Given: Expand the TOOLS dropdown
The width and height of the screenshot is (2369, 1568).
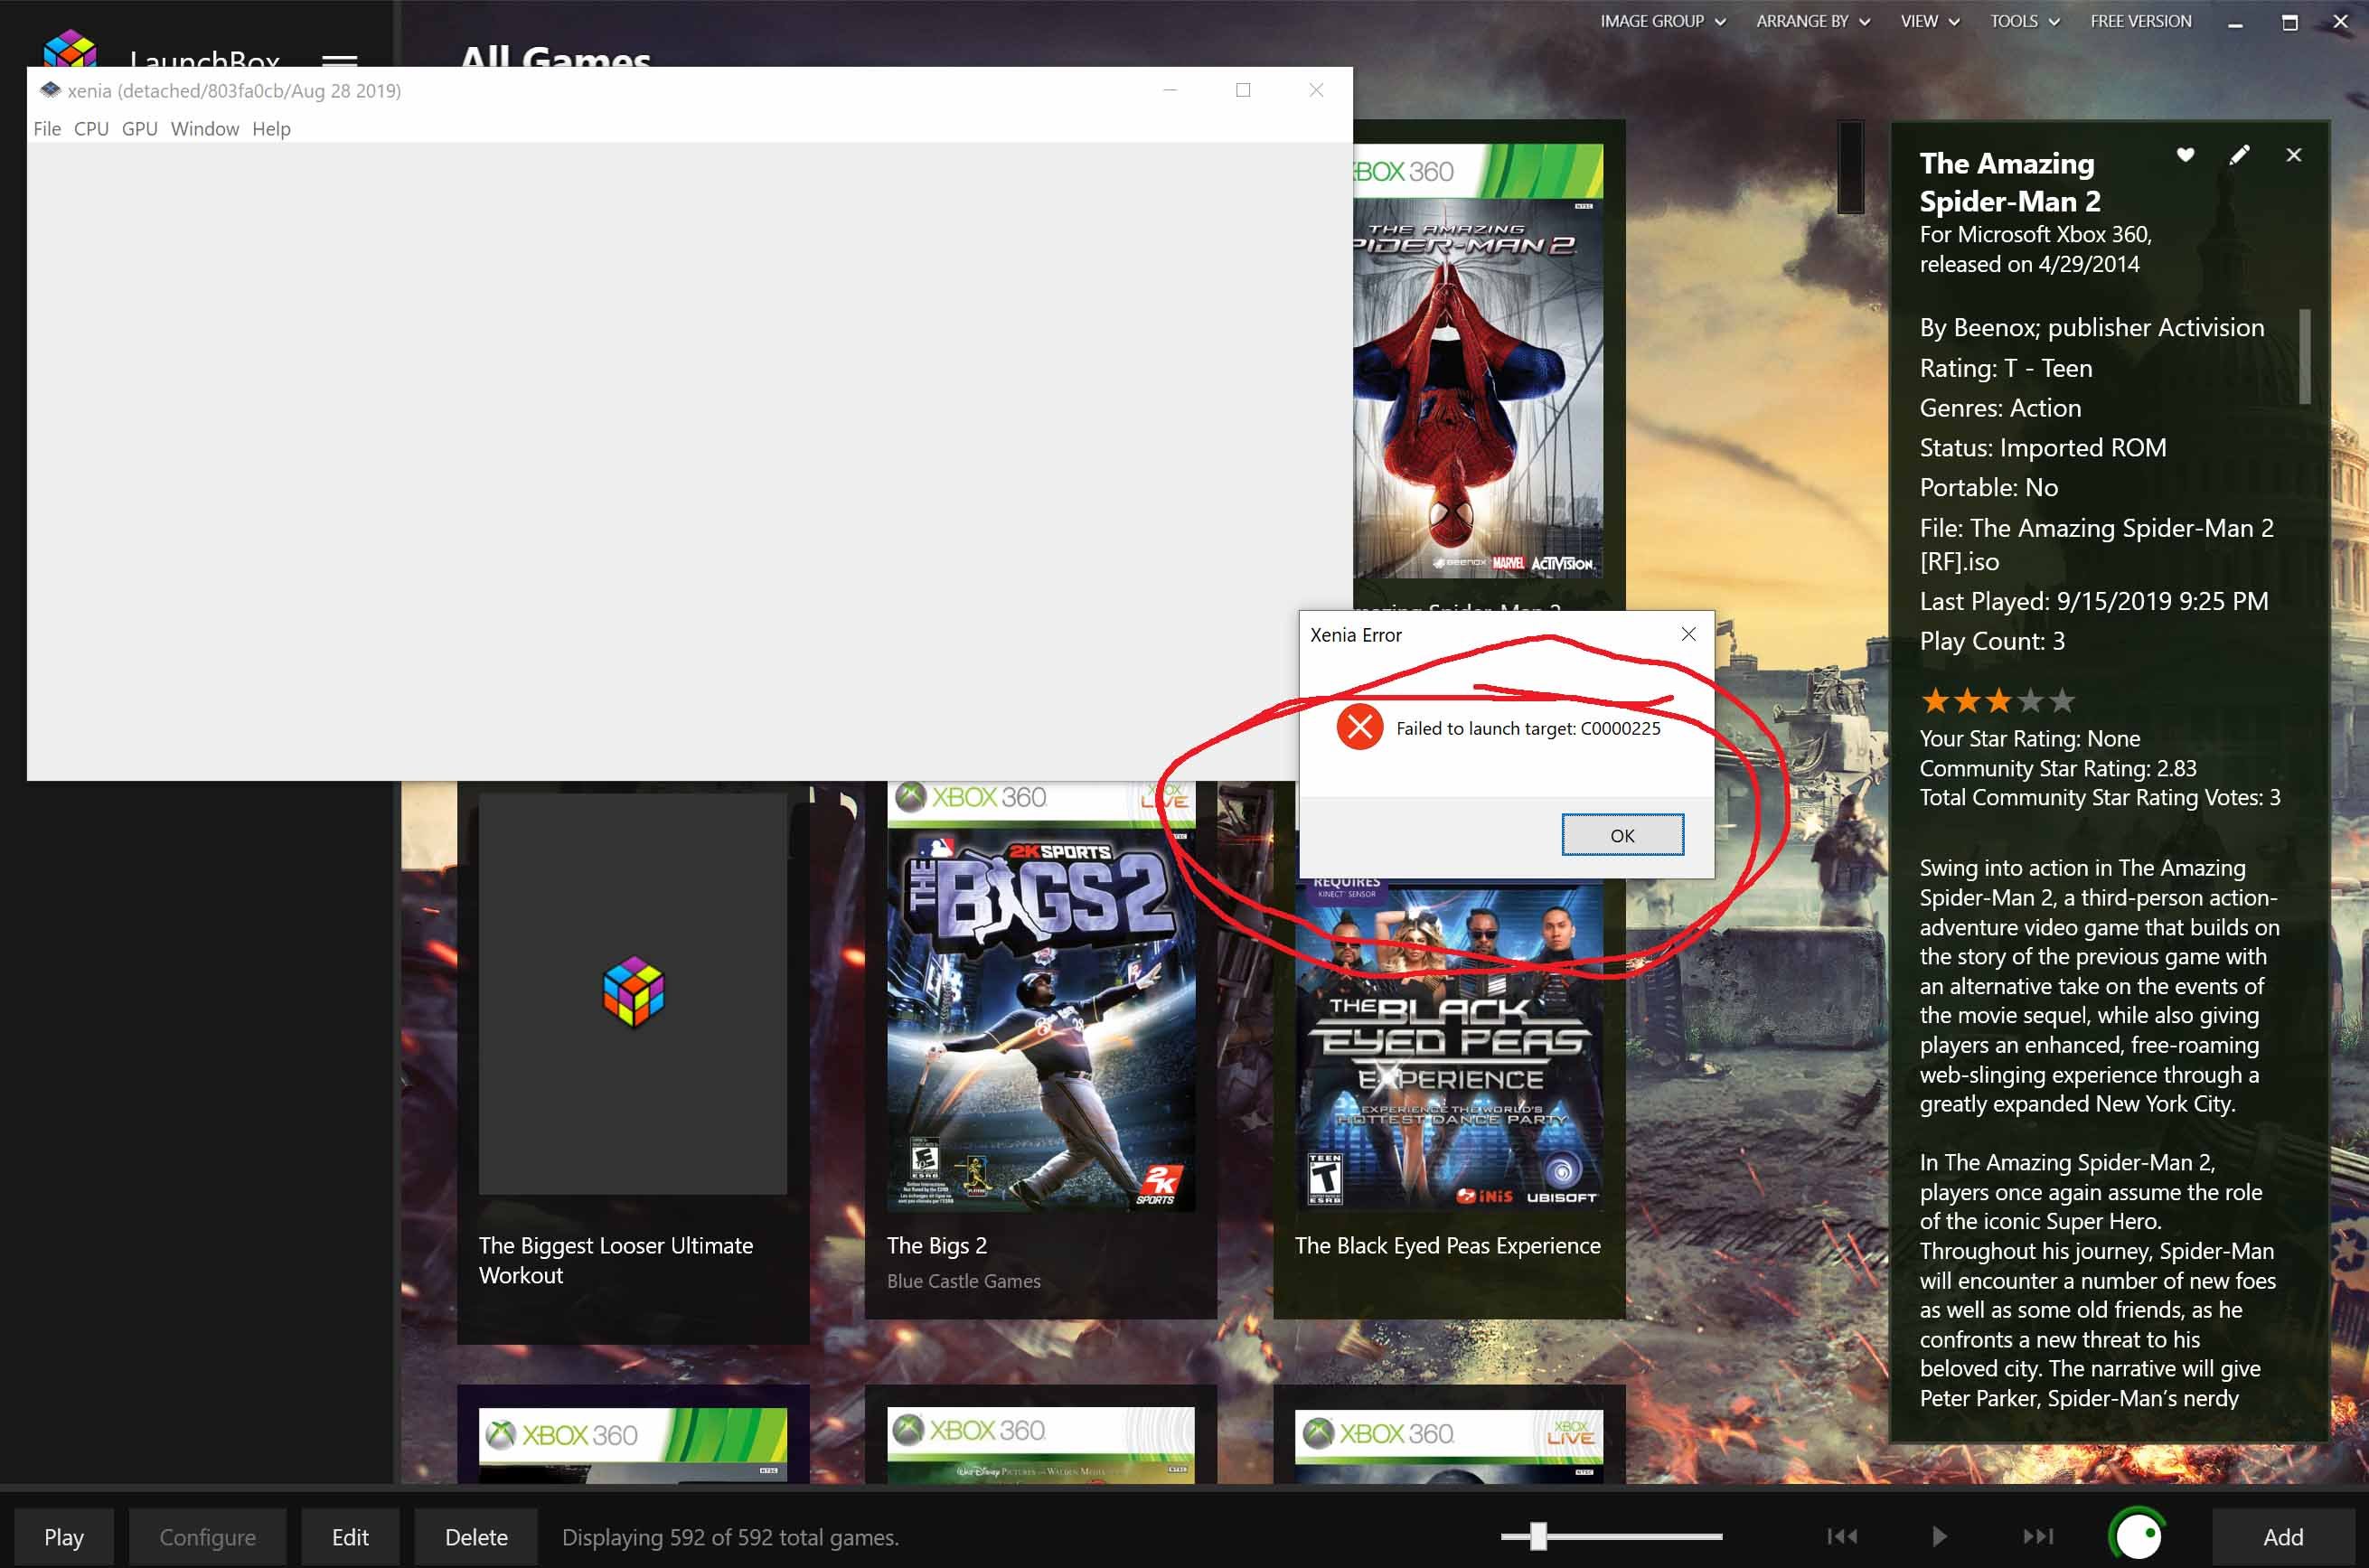Looking at the screenshot, I should 2024,21.
